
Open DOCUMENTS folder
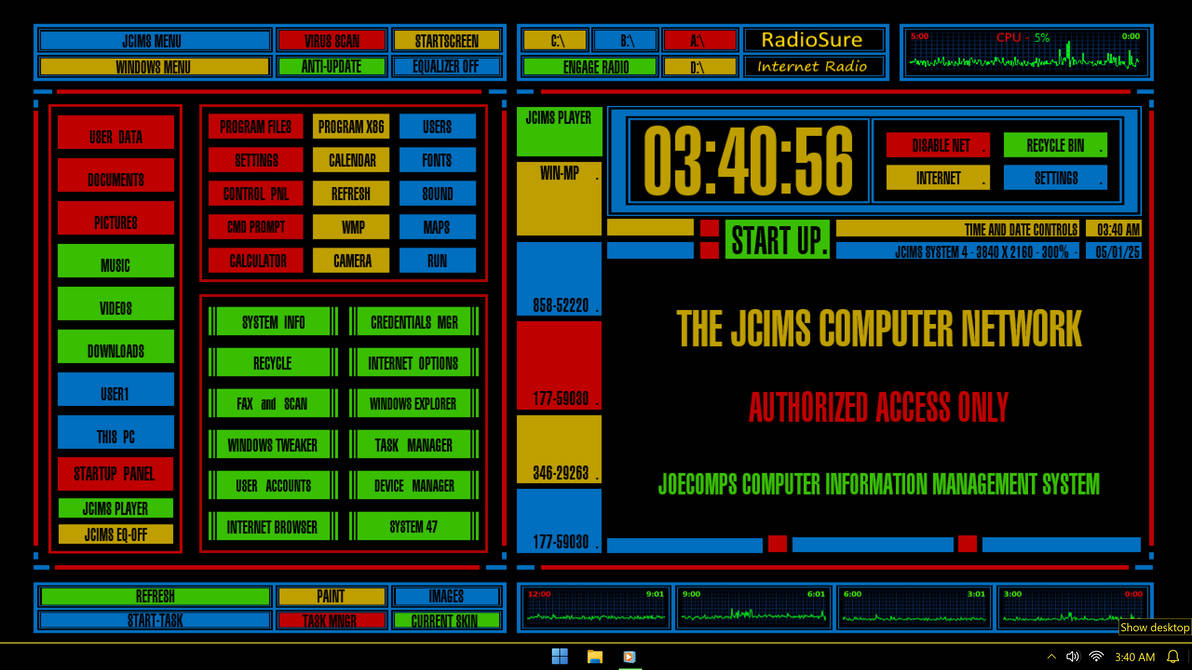(116, 175)
